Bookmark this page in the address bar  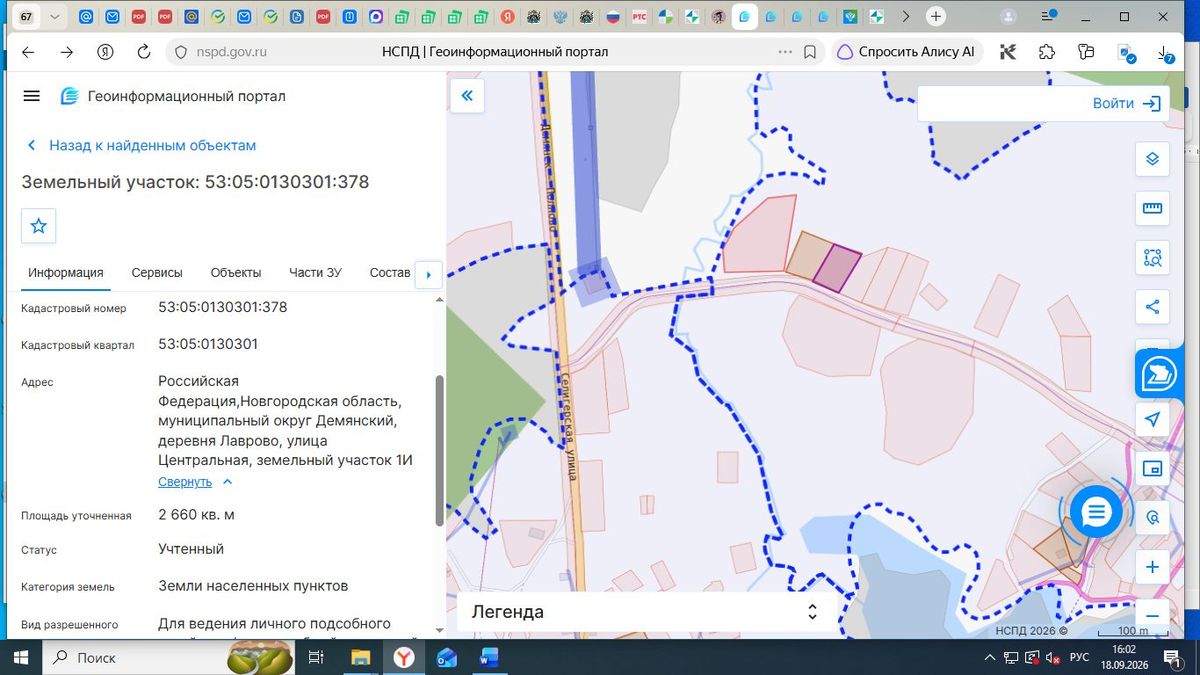click(810, 52)
